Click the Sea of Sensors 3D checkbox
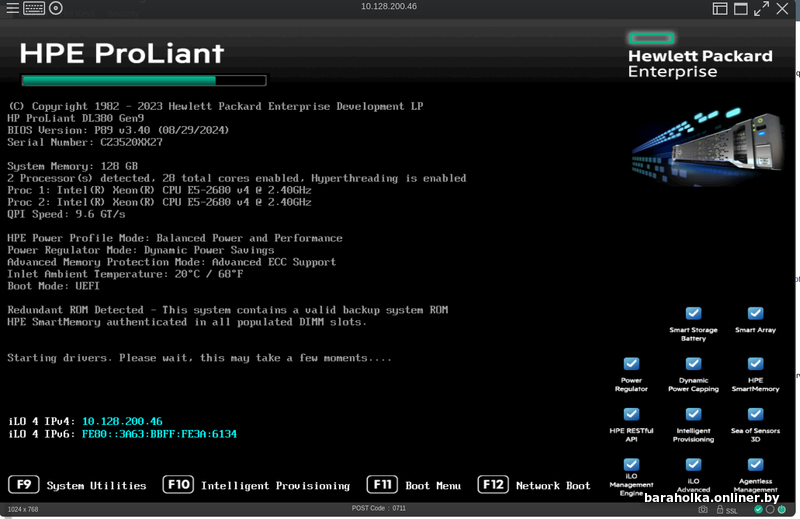 (x=755, y=414)
